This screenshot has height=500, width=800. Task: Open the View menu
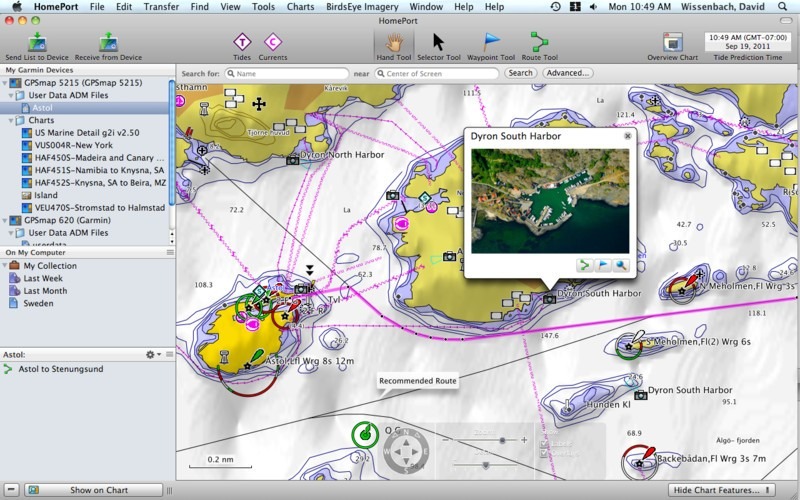click(x=231, y=7)
